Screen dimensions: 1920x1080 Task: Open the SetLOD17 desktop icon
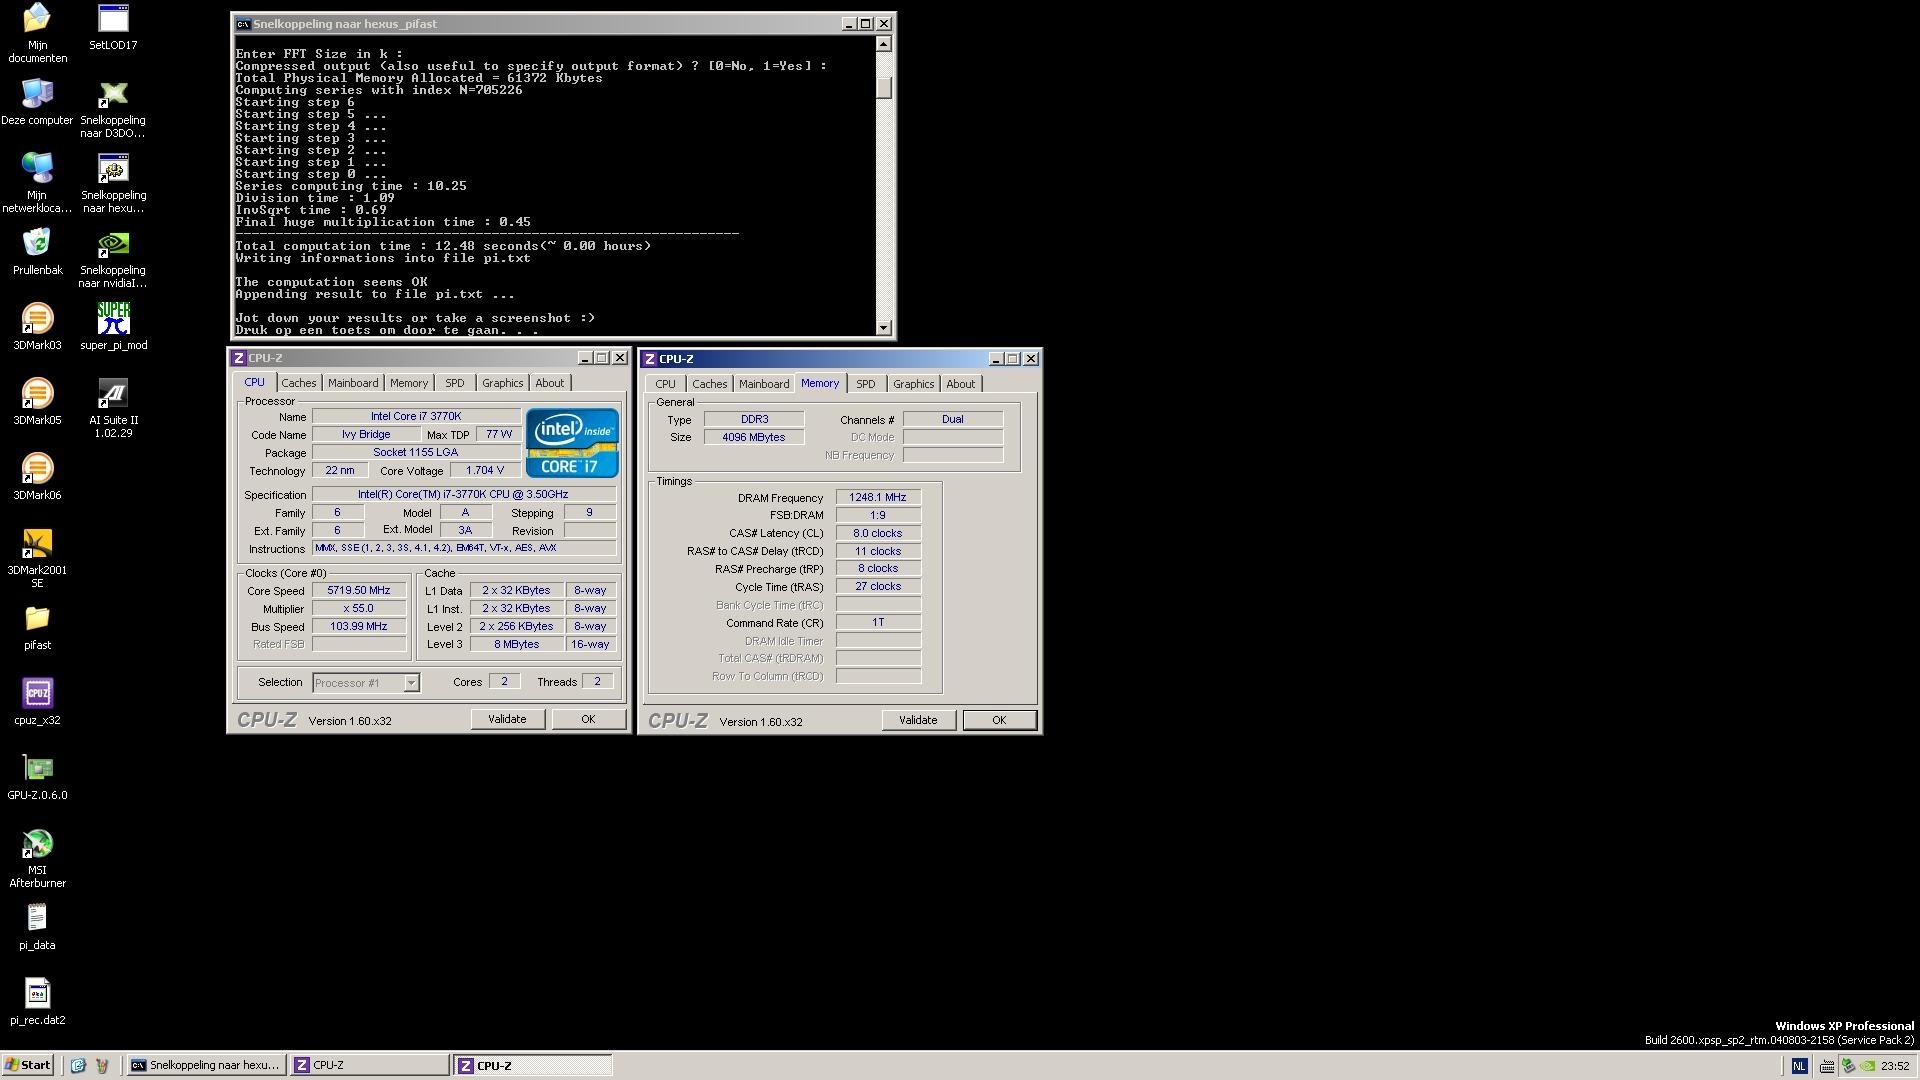(113, 20)
